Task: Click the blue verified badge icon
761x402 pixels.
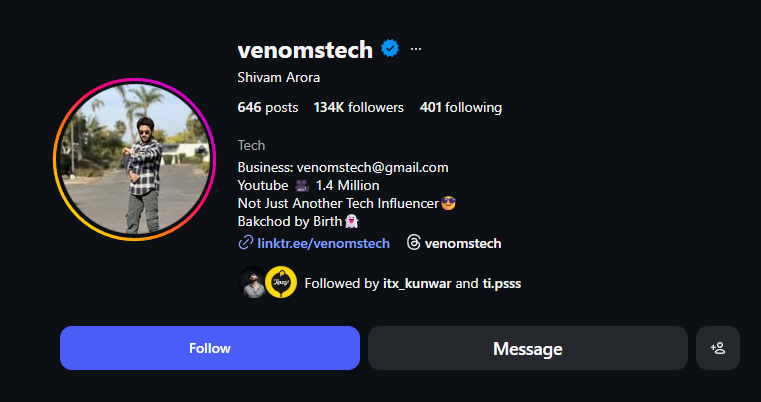Action: click(x=390, y=49)
